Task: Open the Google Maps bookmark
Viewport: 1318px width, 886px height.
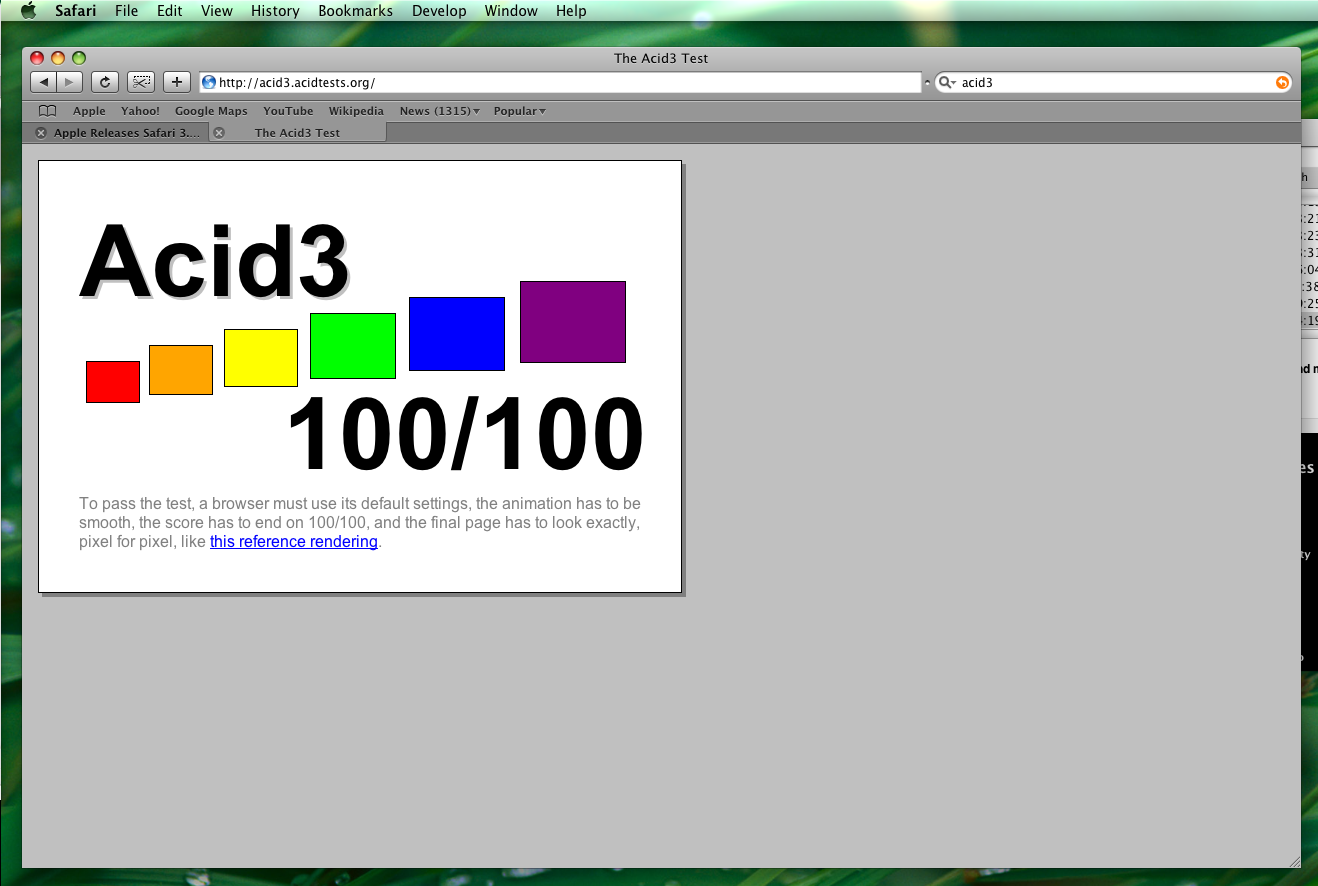Action: (x=211, y=111)
